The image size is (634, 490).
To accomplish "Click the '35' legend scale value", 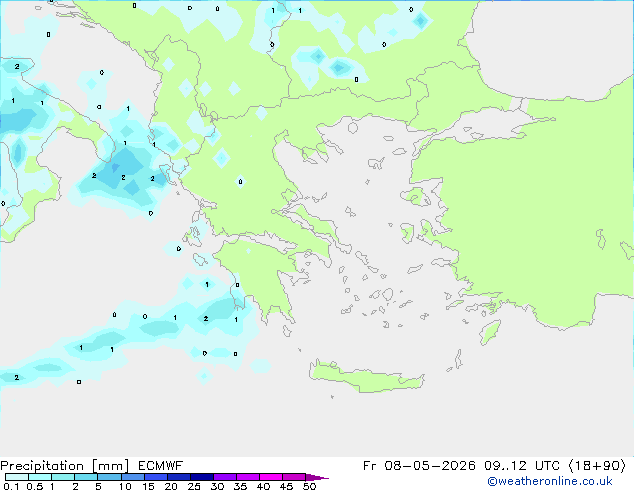I will tap(240, 486).
